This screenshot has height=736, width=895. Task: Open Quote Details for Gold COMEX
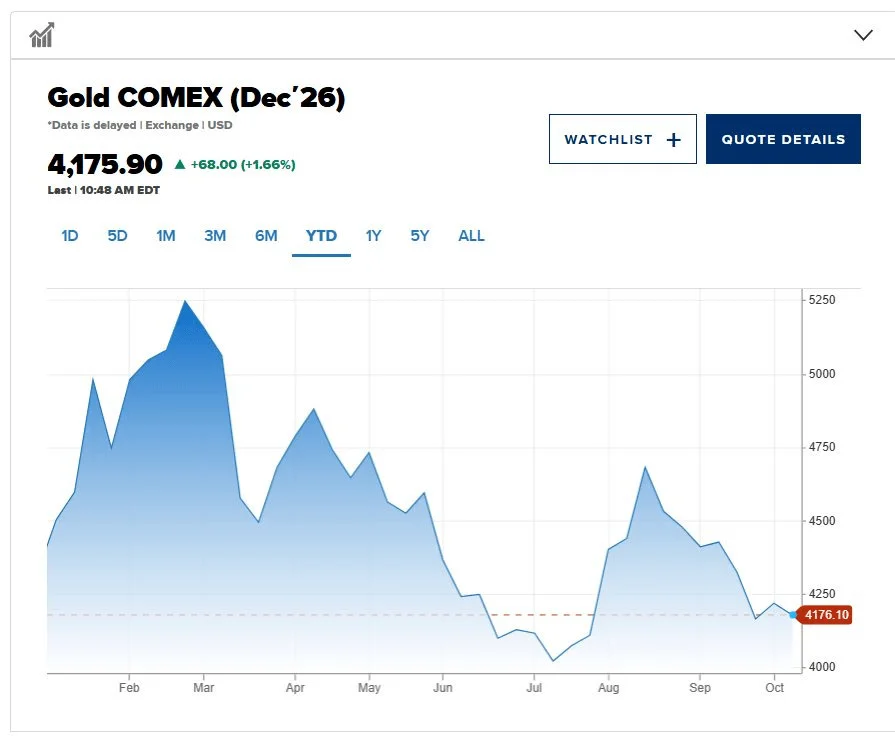point(783,139)
